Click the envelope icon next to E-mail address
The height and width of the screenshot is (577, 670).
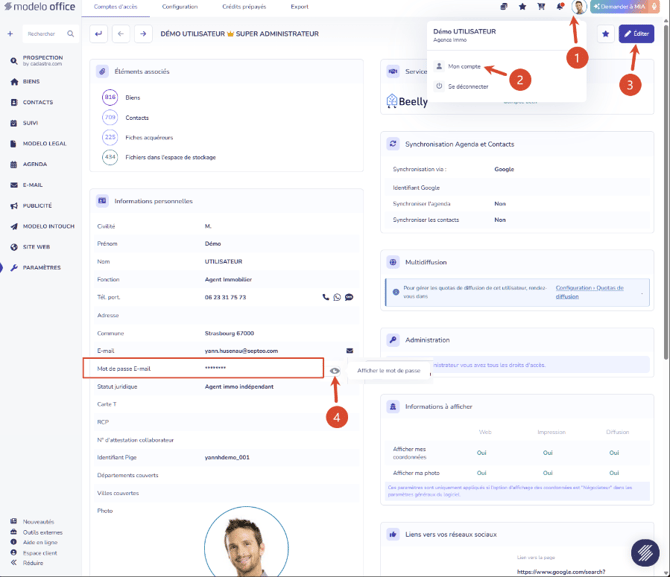(350, 350)
